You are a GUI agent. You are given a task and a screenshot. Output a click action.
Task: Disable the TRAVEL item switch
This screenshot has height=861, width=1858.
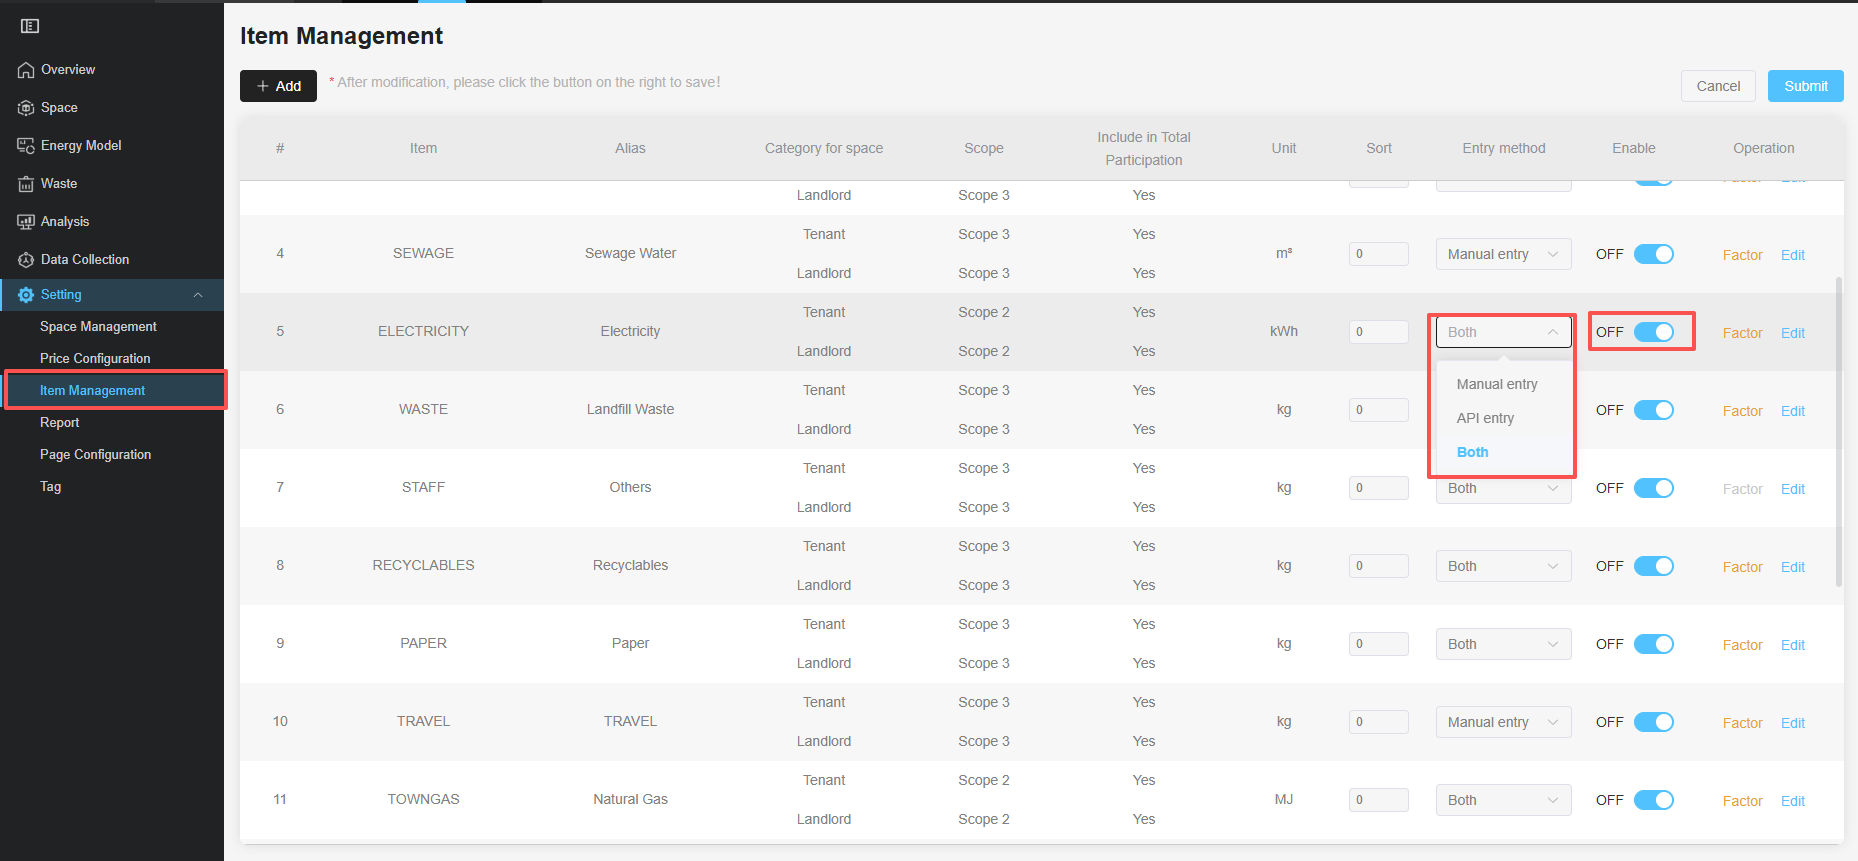1653,722
